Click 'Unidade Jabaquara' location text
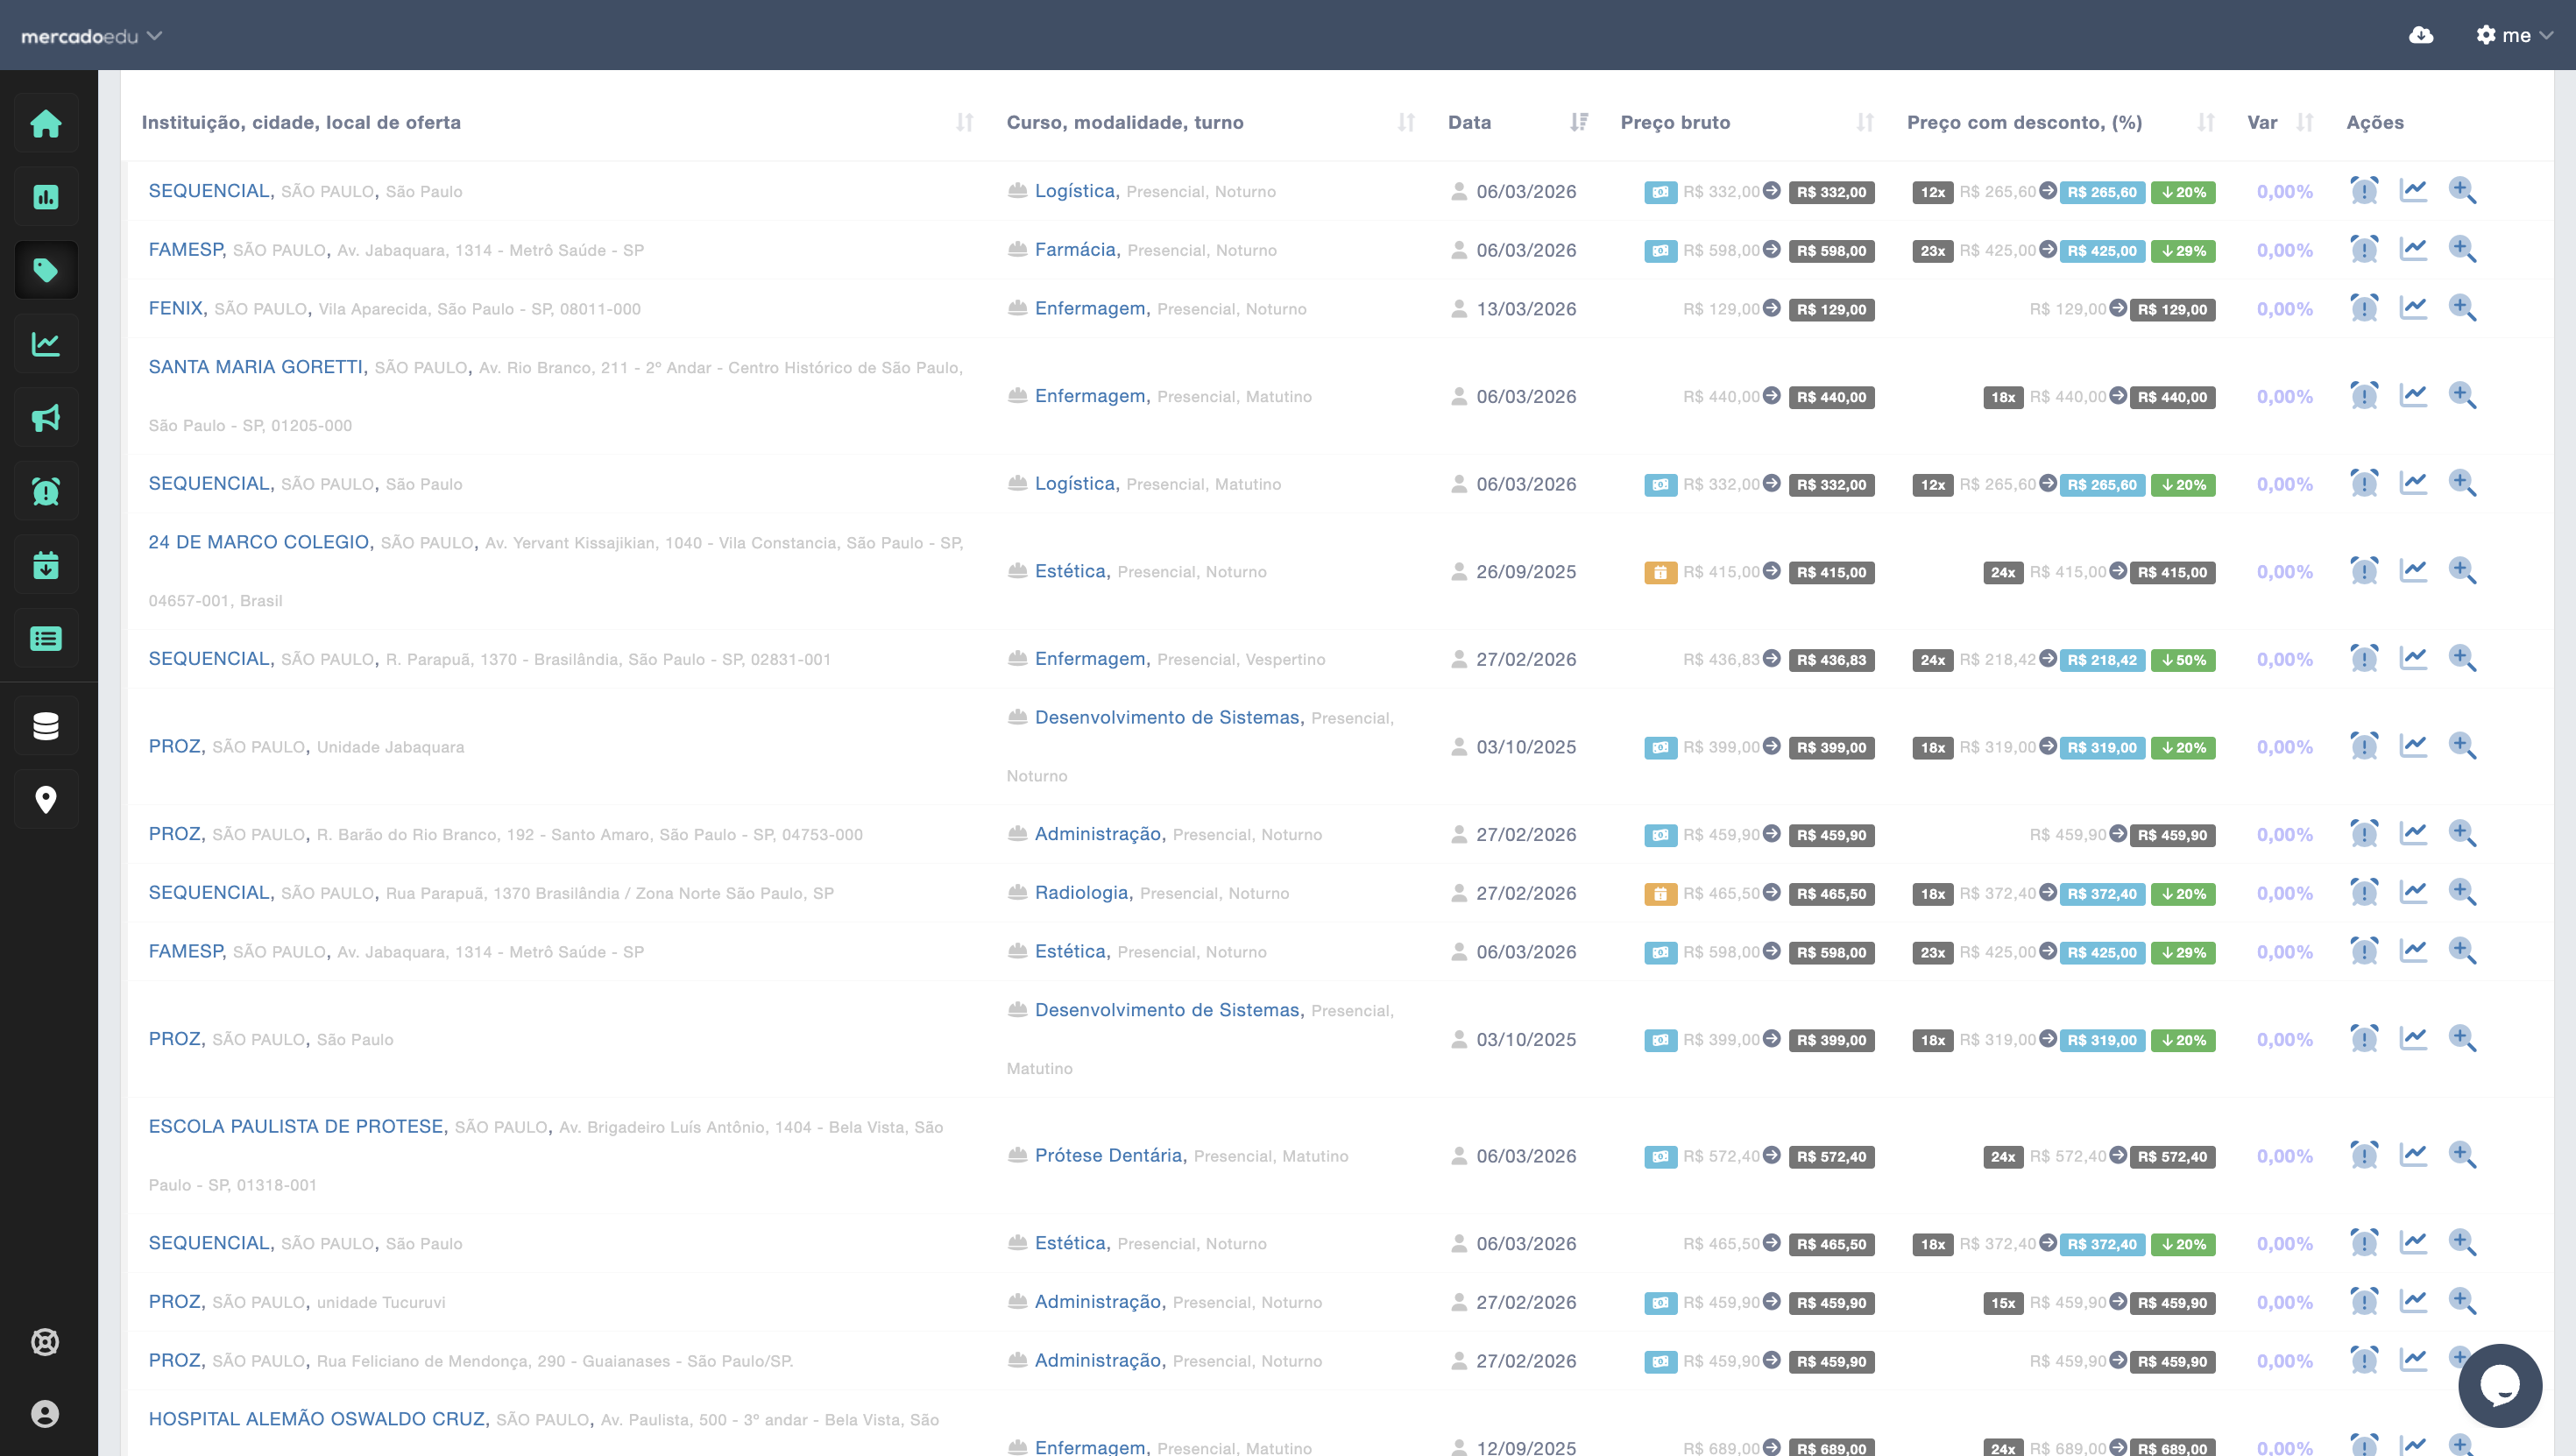This screenshot has height=1456, width=2576. [390, 747]
